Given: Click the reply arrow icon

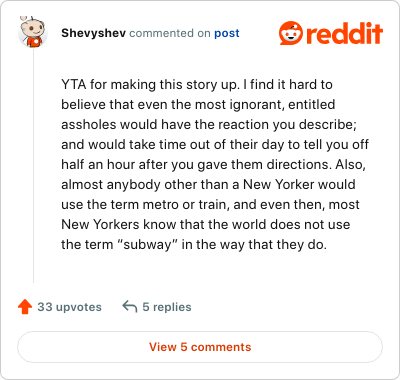Looking at the screenshot, I should pyautogui.click(x=130, y=306).
